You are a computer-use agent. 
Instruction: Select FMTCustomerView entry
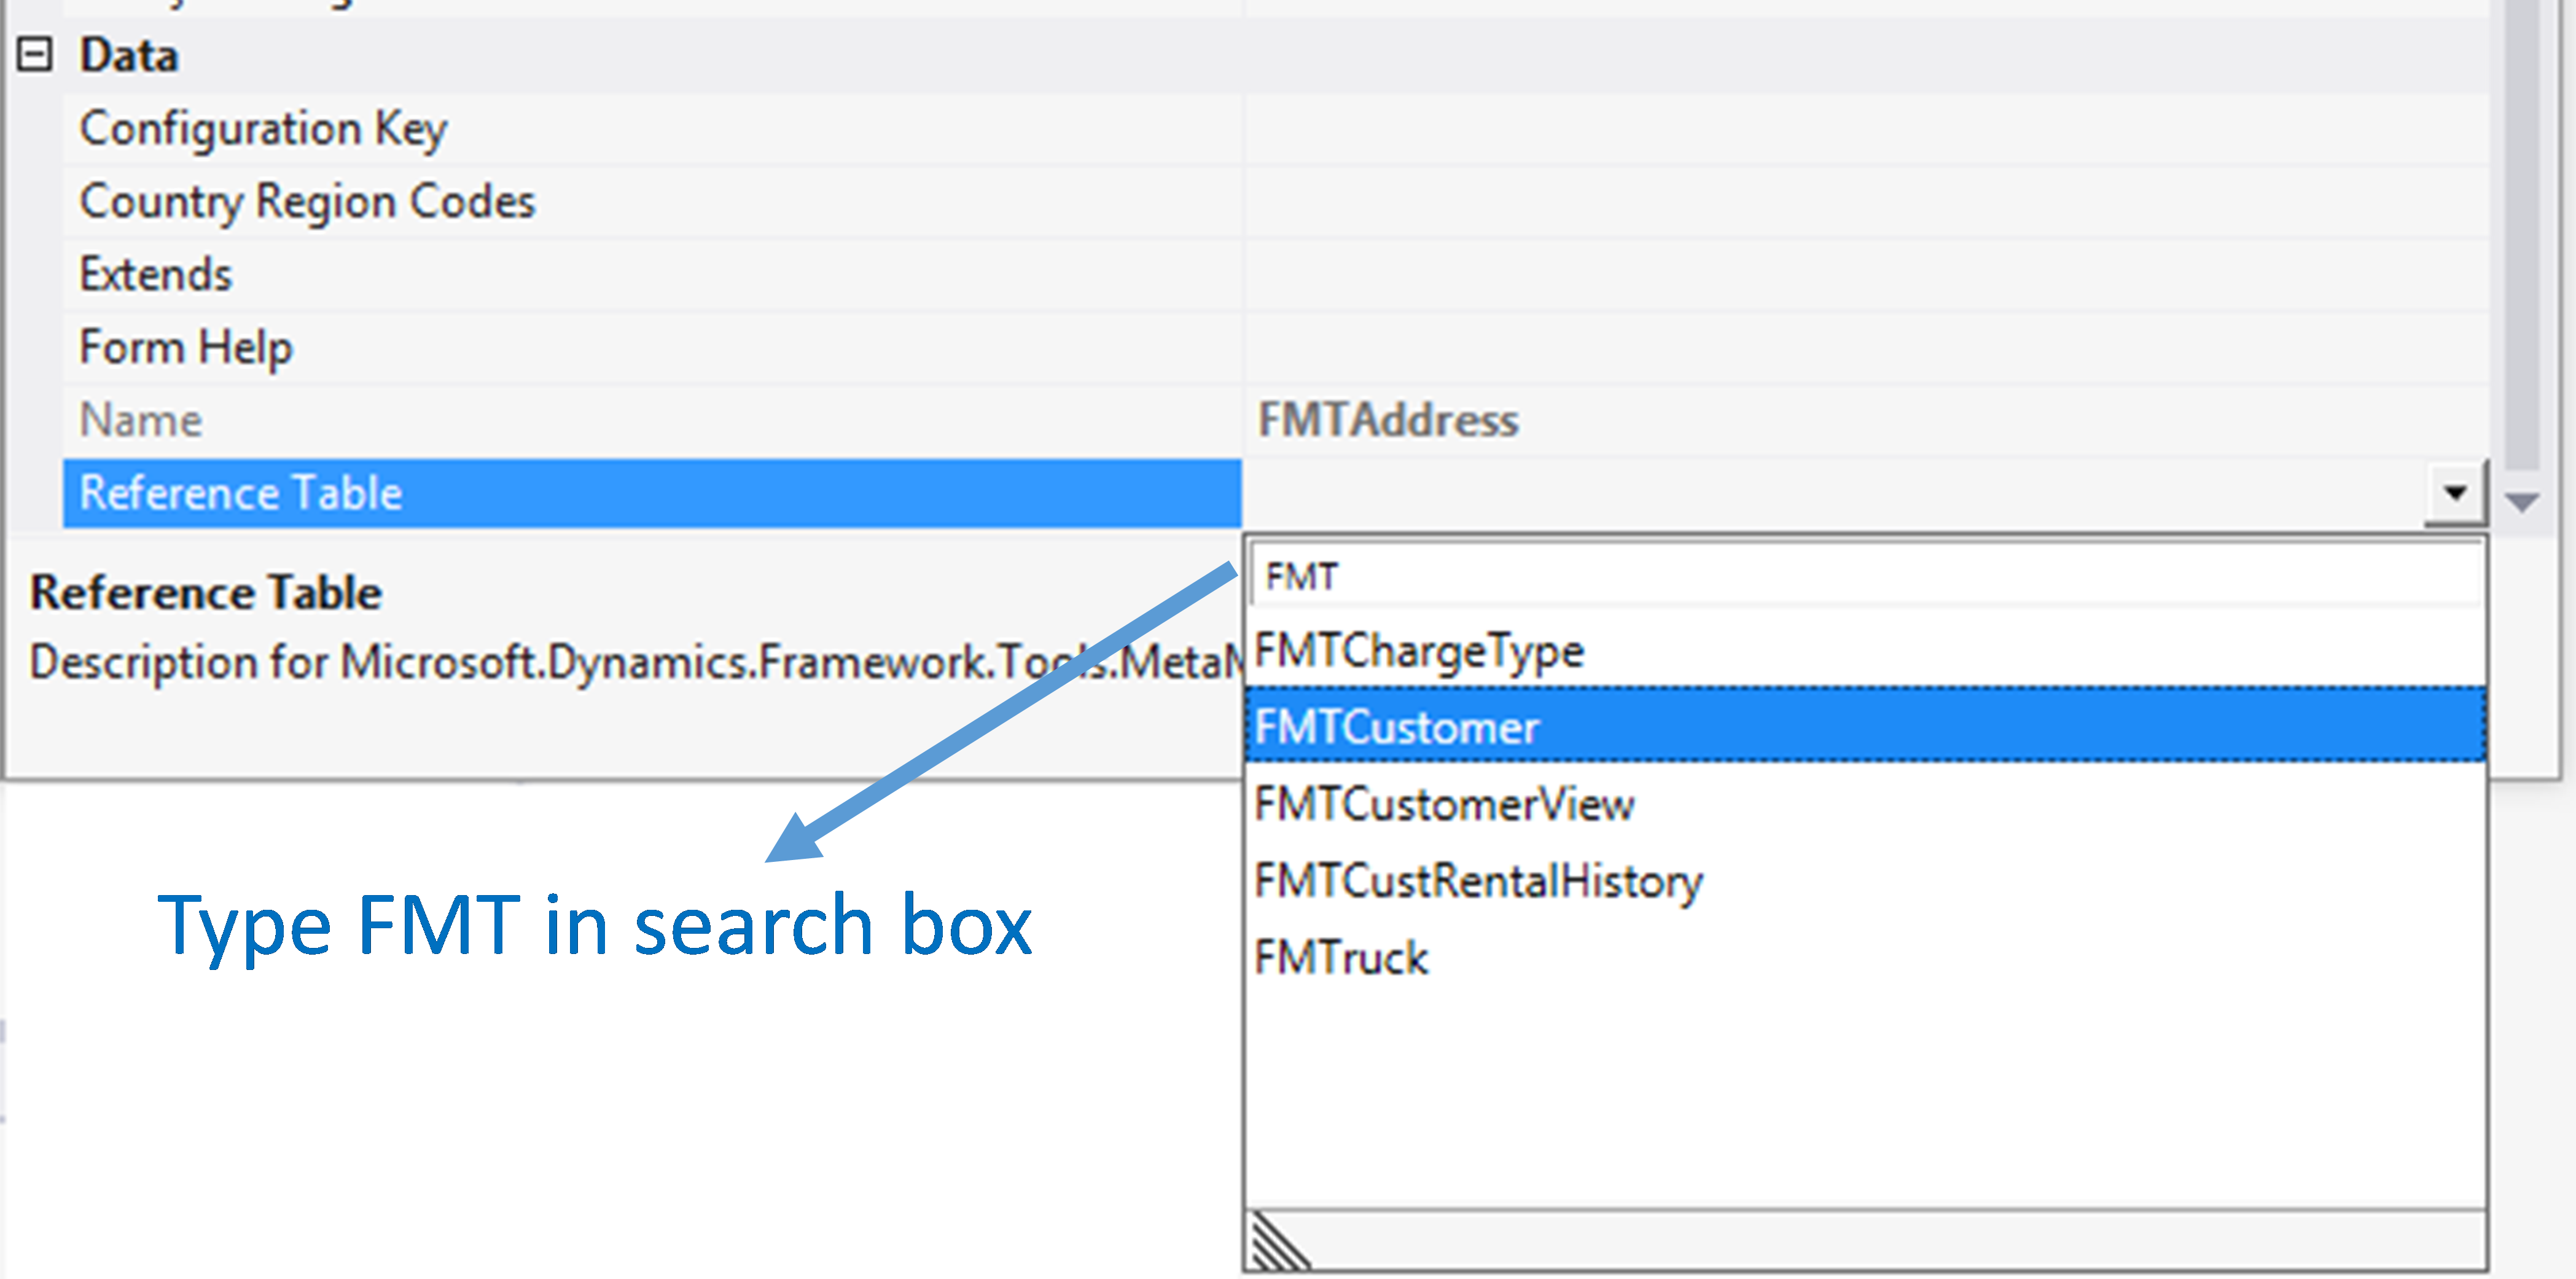(x=1444, y=805)
